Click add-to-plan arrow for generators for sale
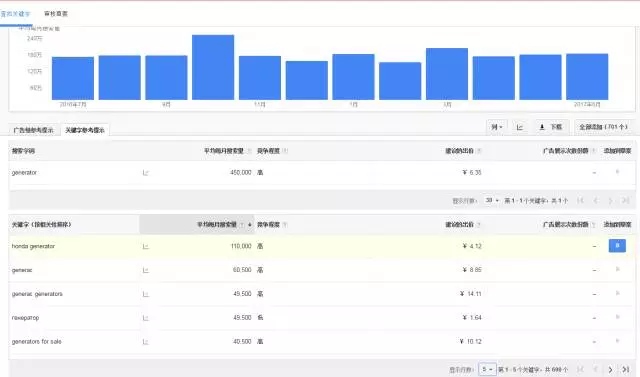The image size is (640, 377). point(618,341)
